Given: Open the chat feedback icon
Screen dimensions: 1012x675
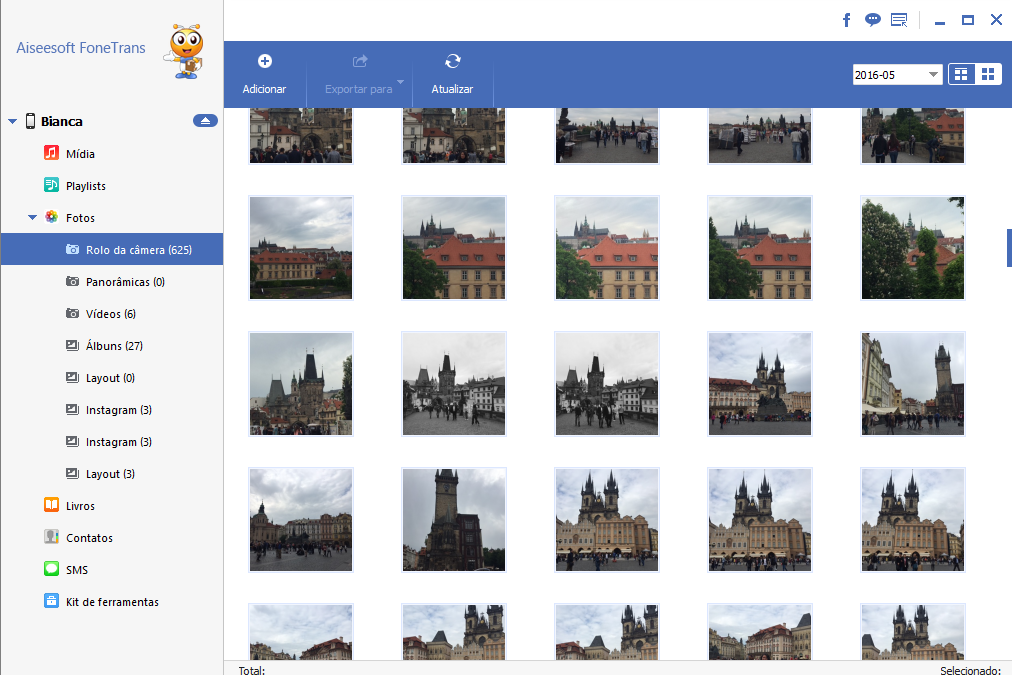Looking at the screenshot, I should [x=872, y=20].
